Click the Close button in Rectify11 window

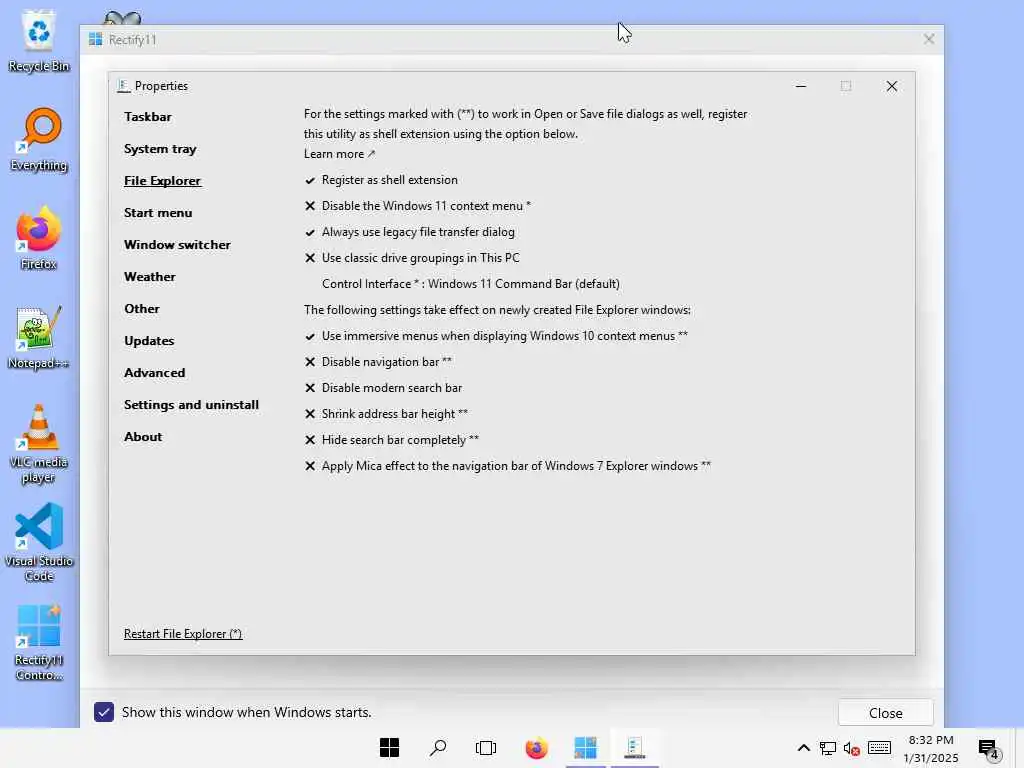(x=886, y=713)
